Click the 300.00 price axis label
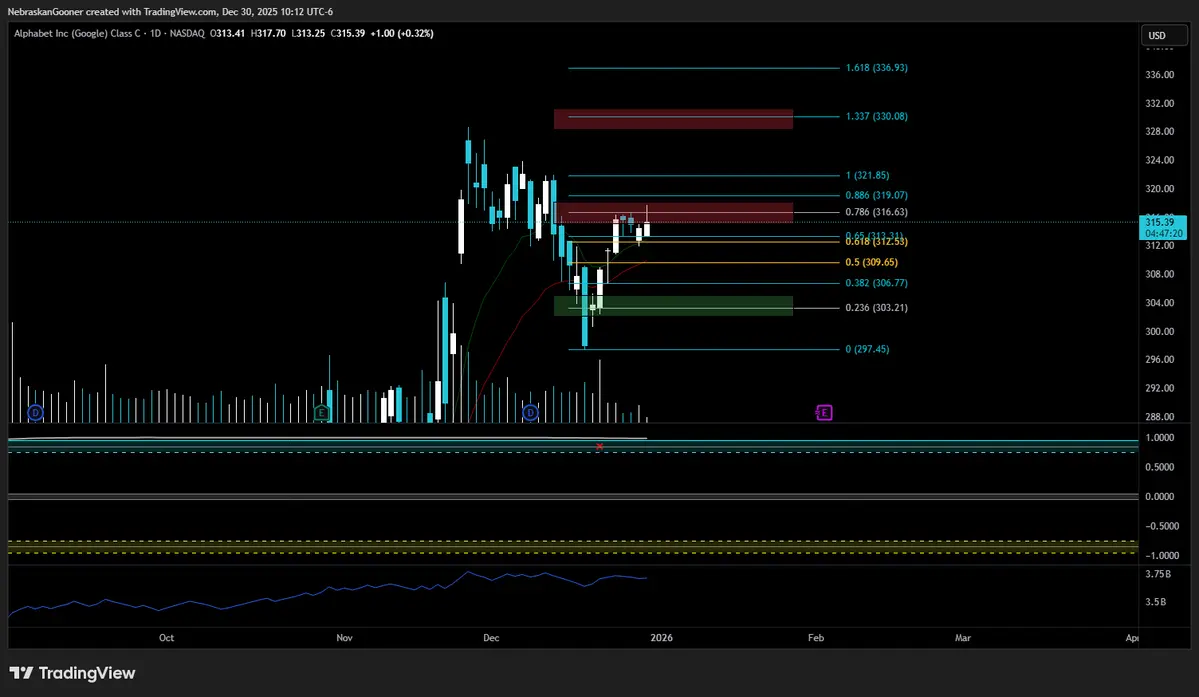 coord(1159,332)
